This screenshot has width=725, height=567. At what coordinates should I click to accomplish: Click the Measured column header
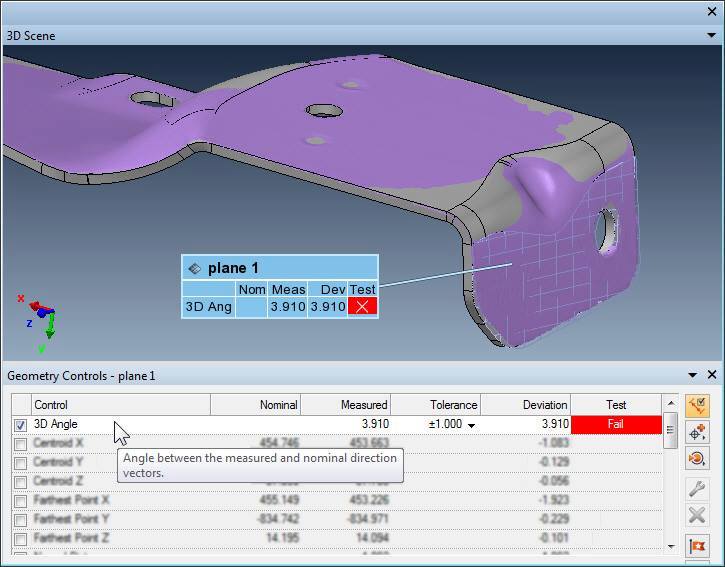(346, 405)
